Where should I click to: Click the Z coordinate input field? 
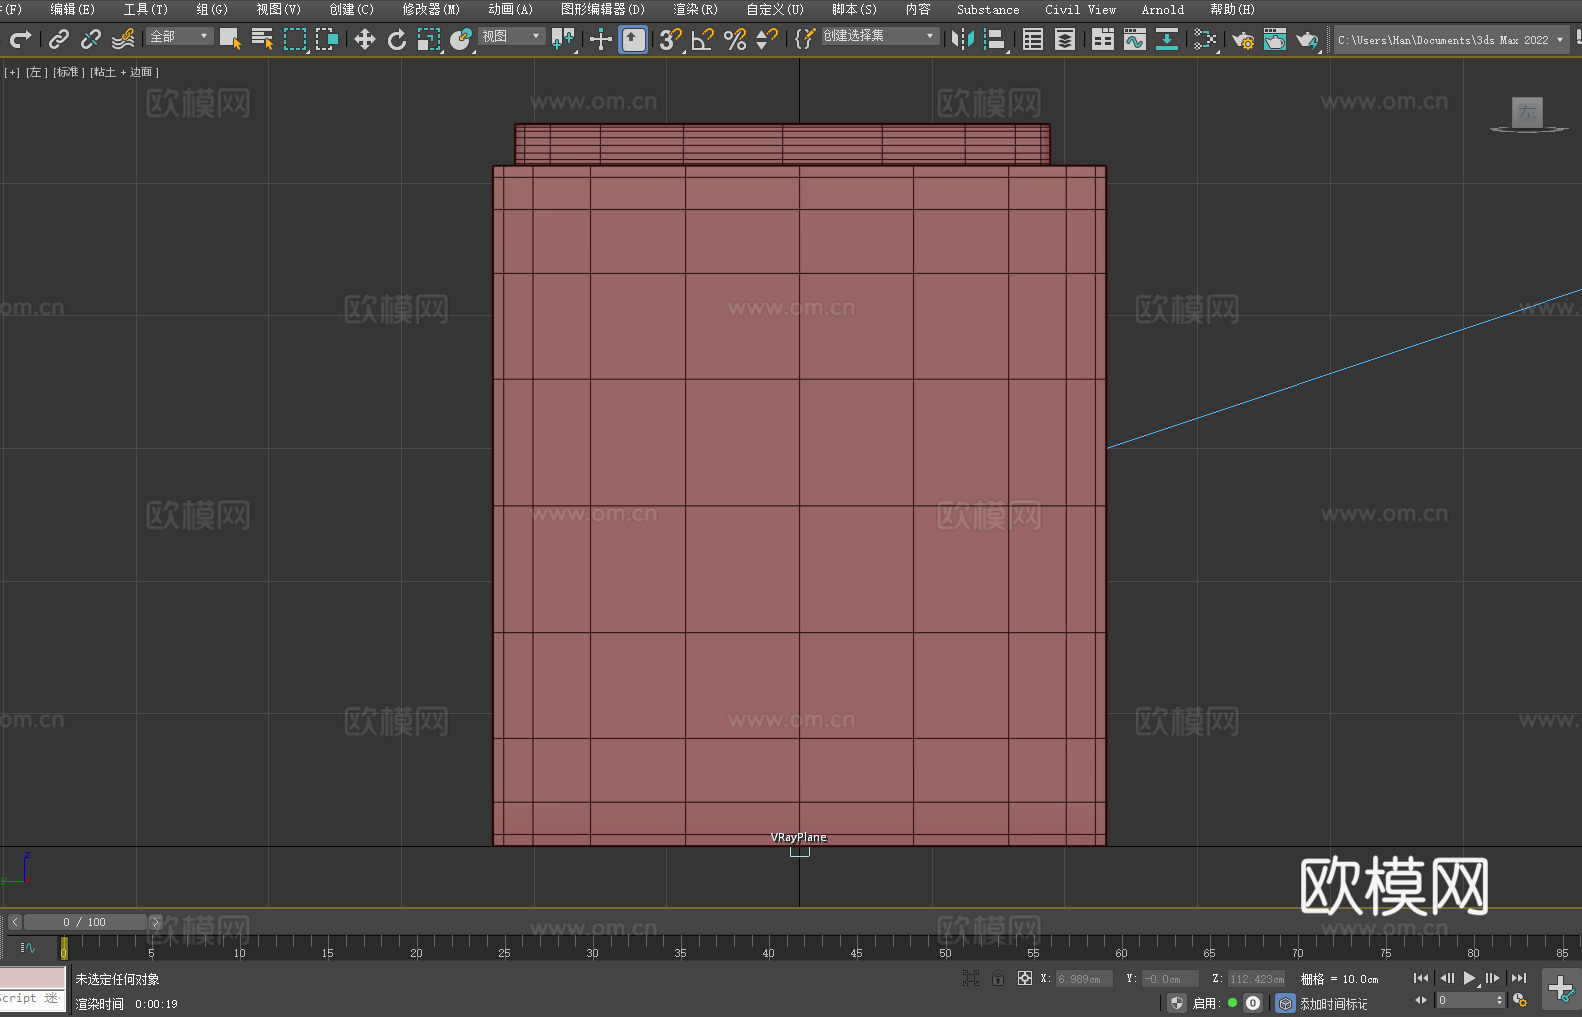pyautogui.click(x=1256, y=979)
